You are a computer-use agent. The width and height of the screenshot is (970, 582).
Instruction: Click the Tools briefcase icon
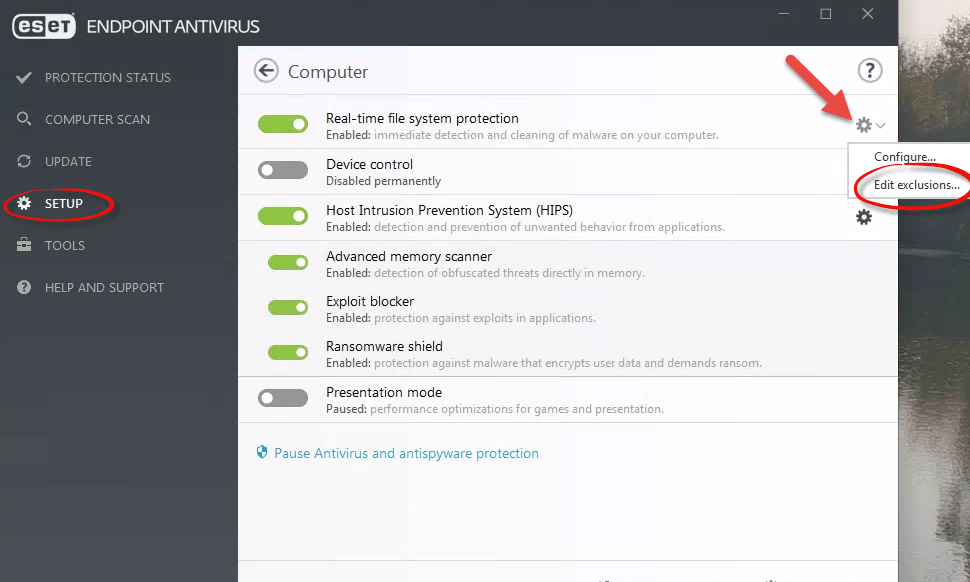(24, 245)
